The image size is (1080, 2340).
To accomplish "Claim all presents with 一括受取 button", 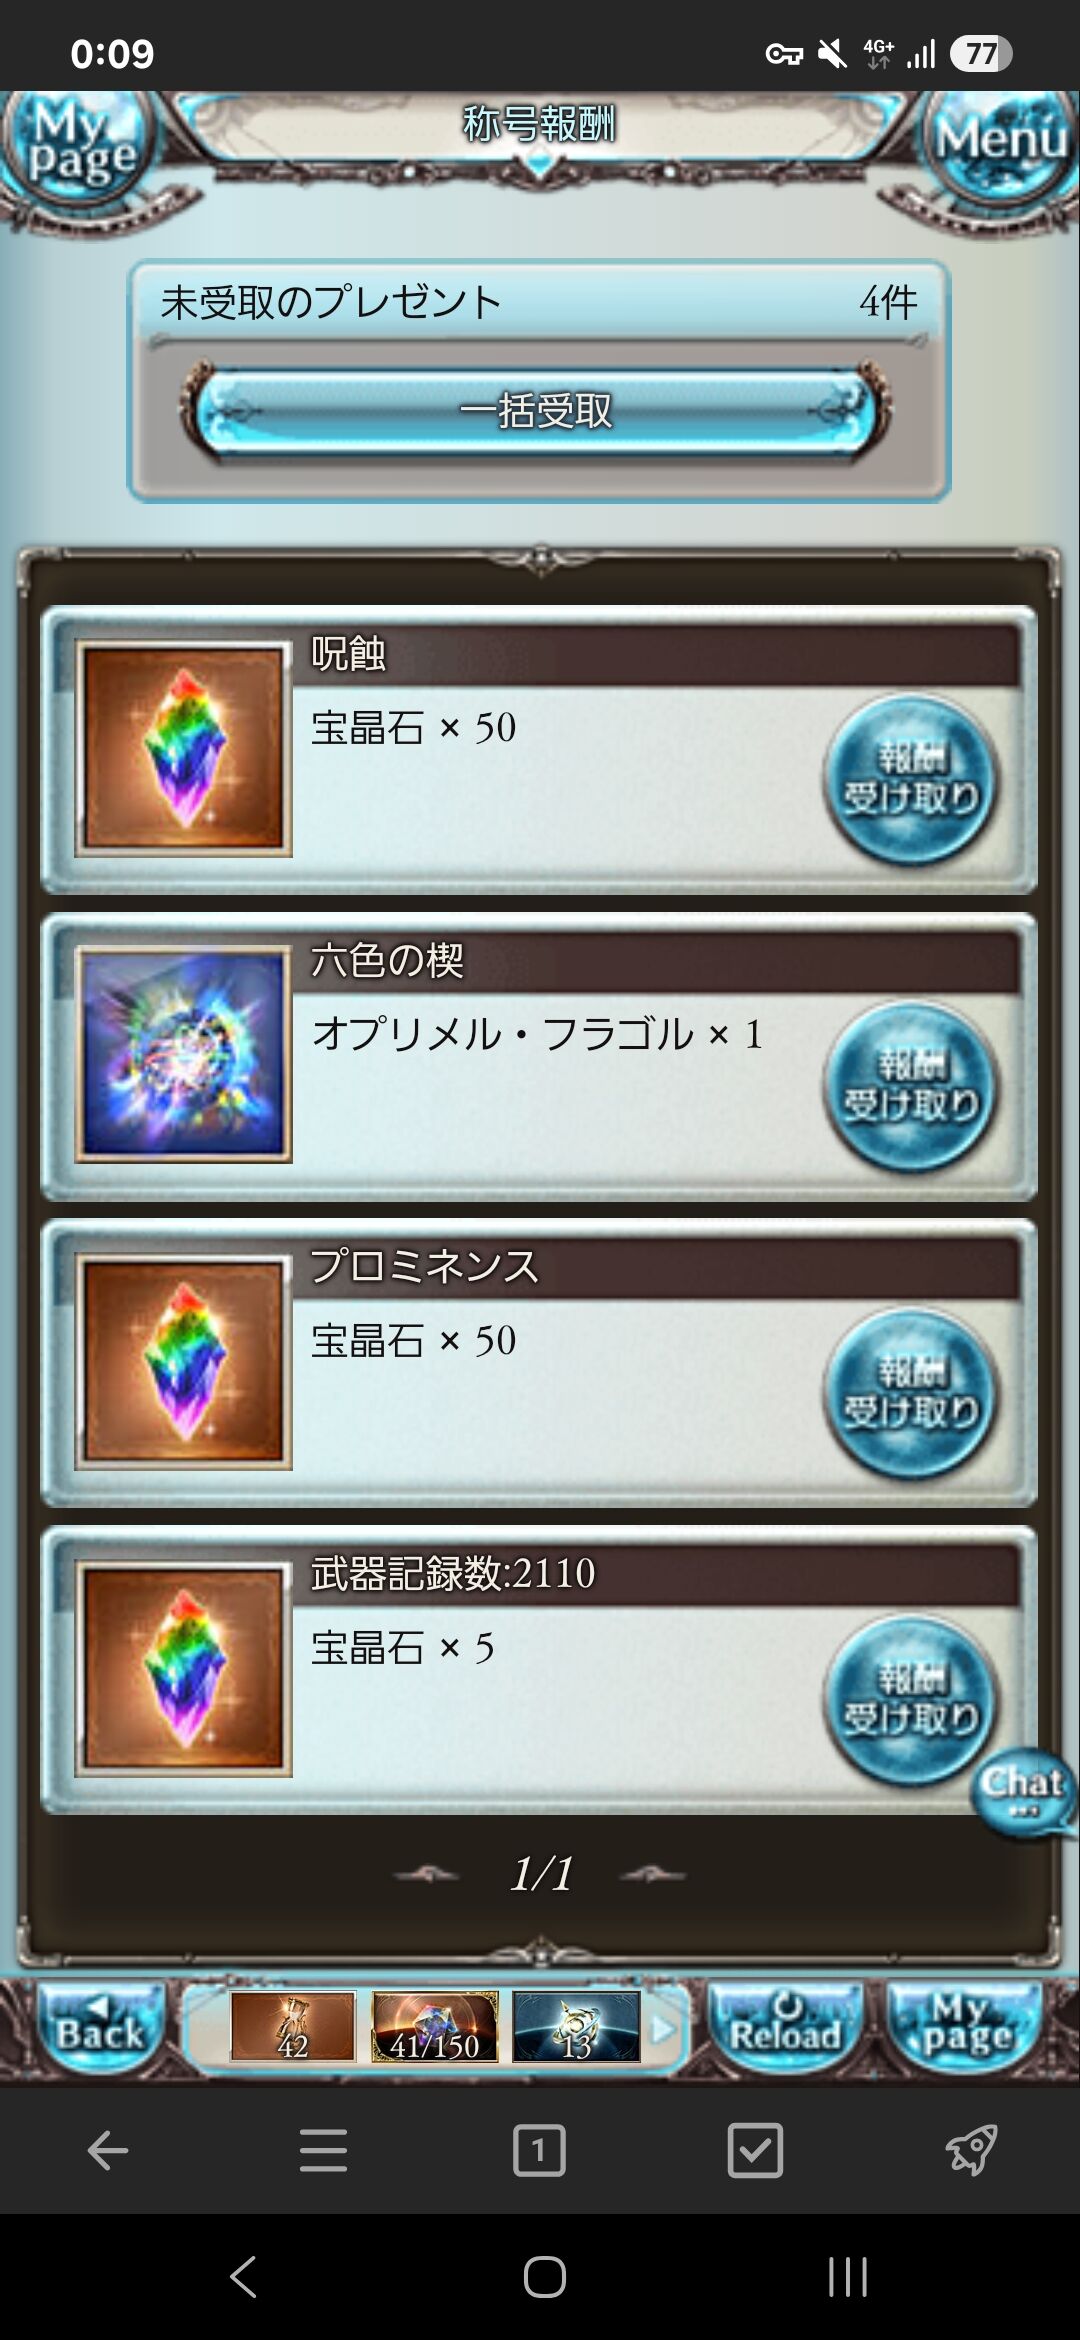I will point(535,411).
